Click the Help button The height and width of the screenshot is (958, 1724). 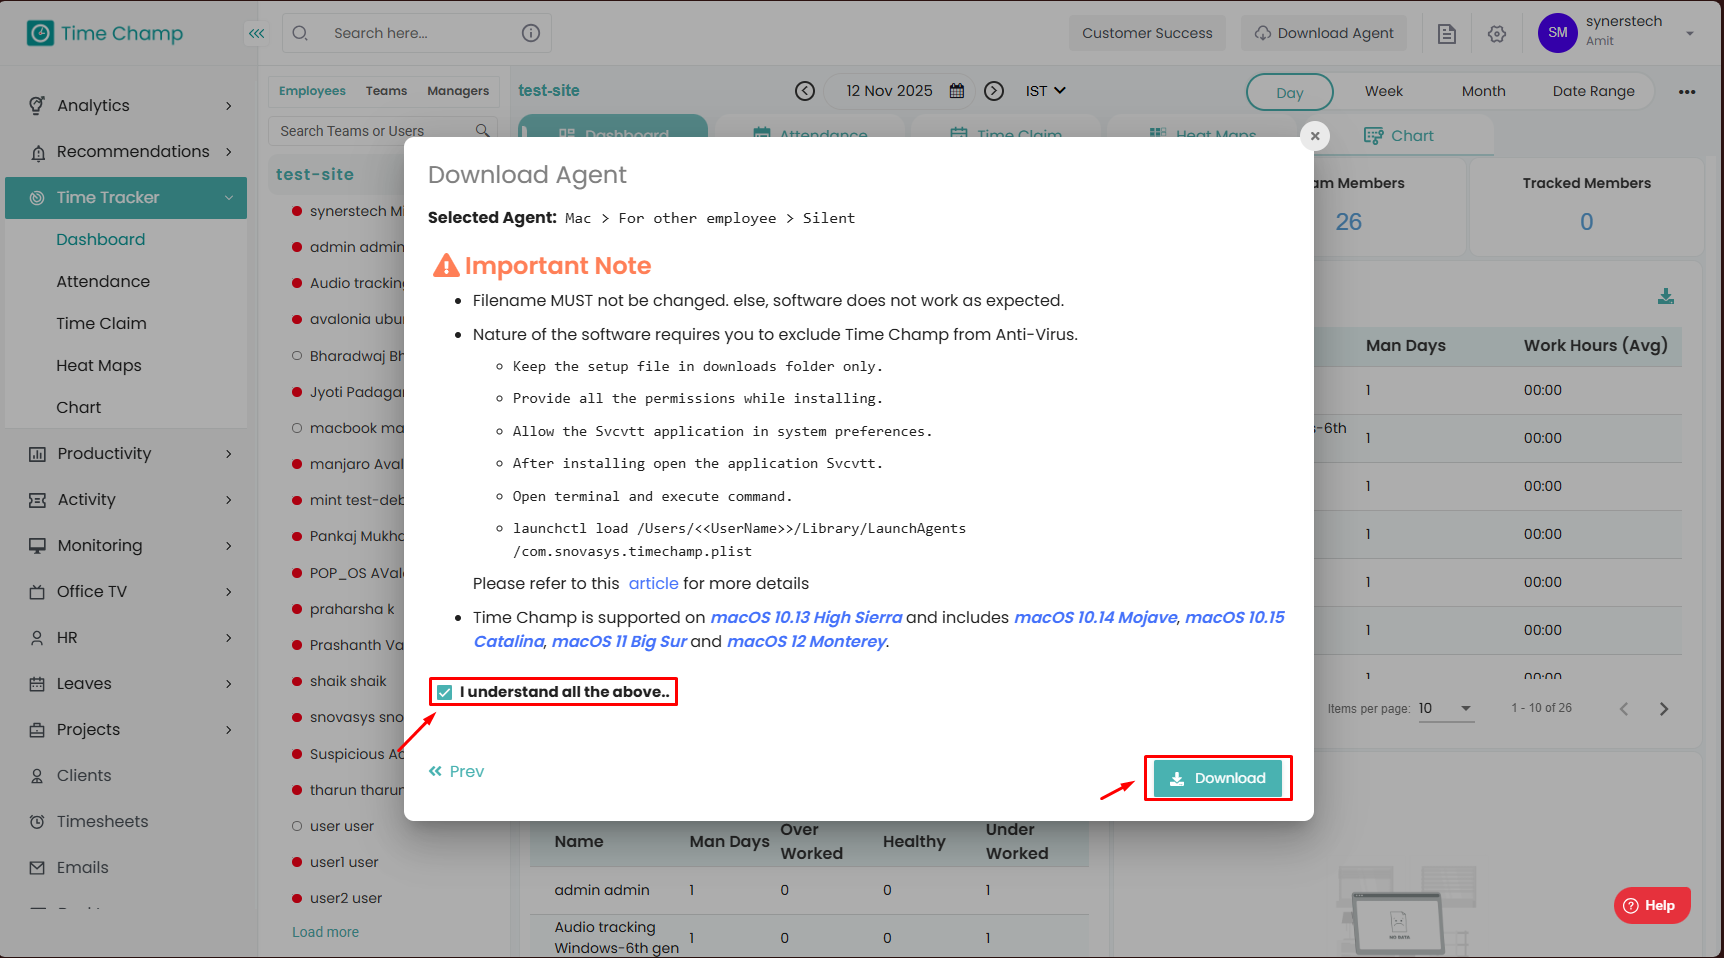[x=1652, y=906]
